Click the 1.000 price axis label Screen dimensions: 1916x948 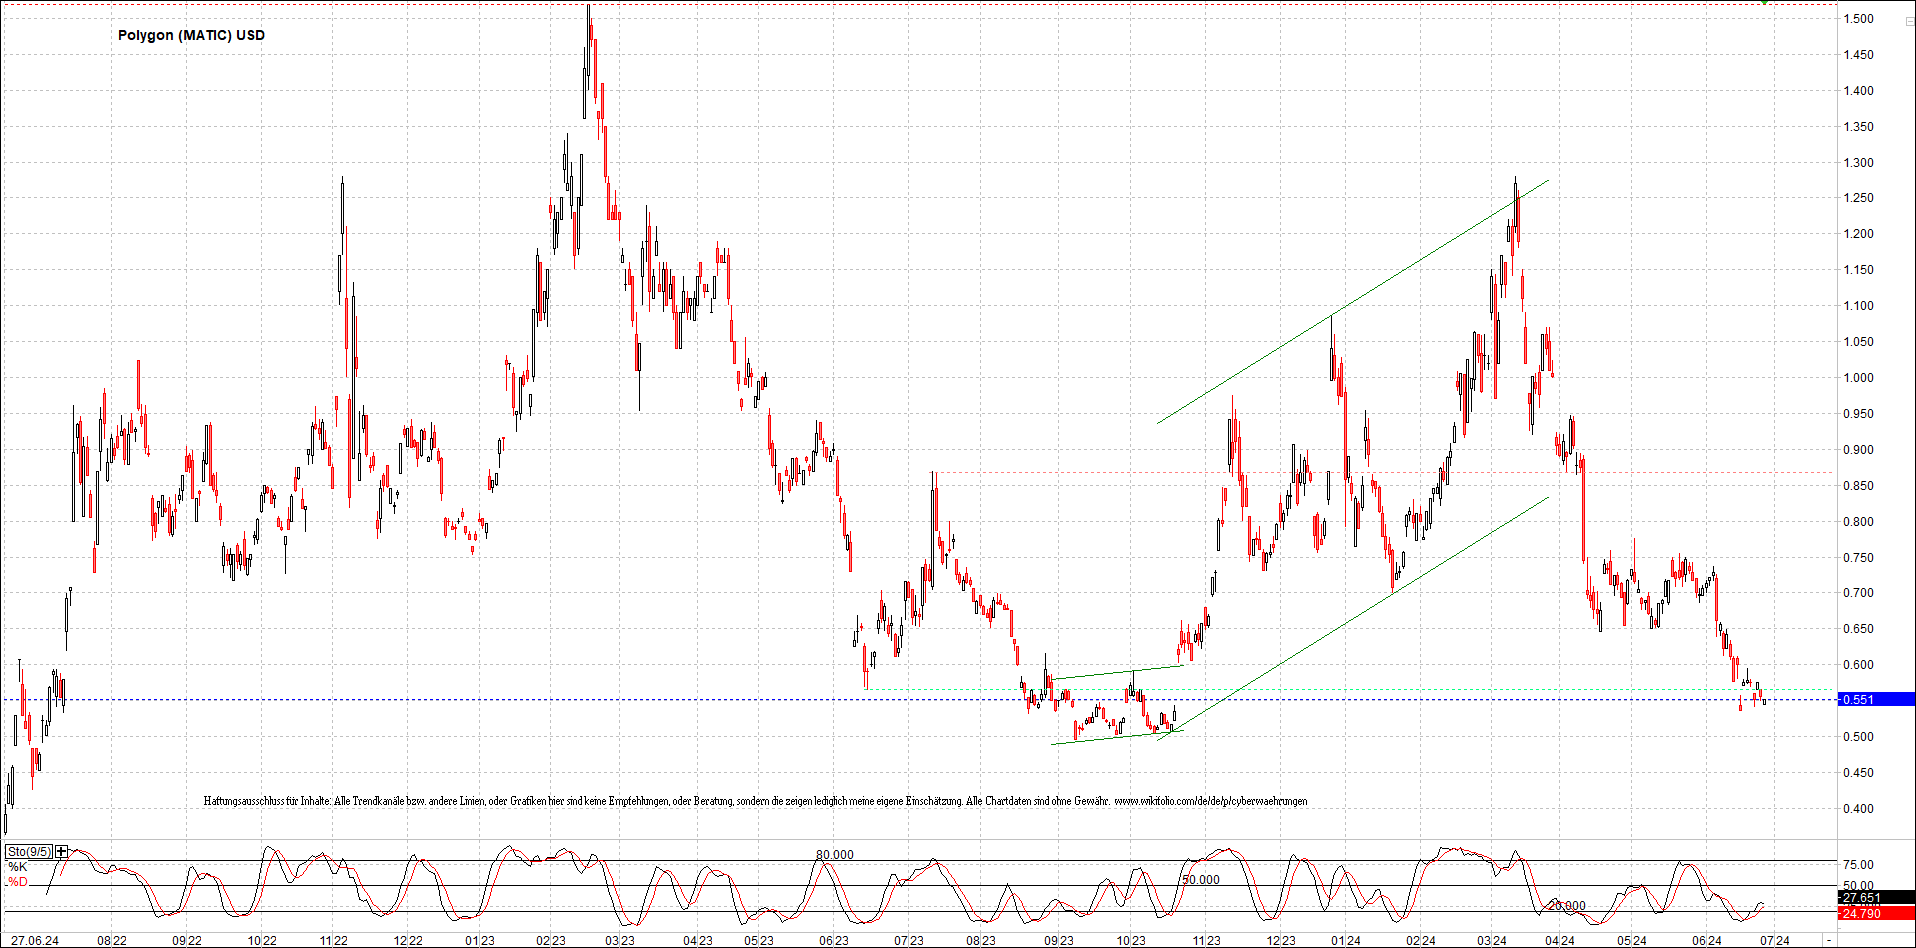tap(1859, 378)
